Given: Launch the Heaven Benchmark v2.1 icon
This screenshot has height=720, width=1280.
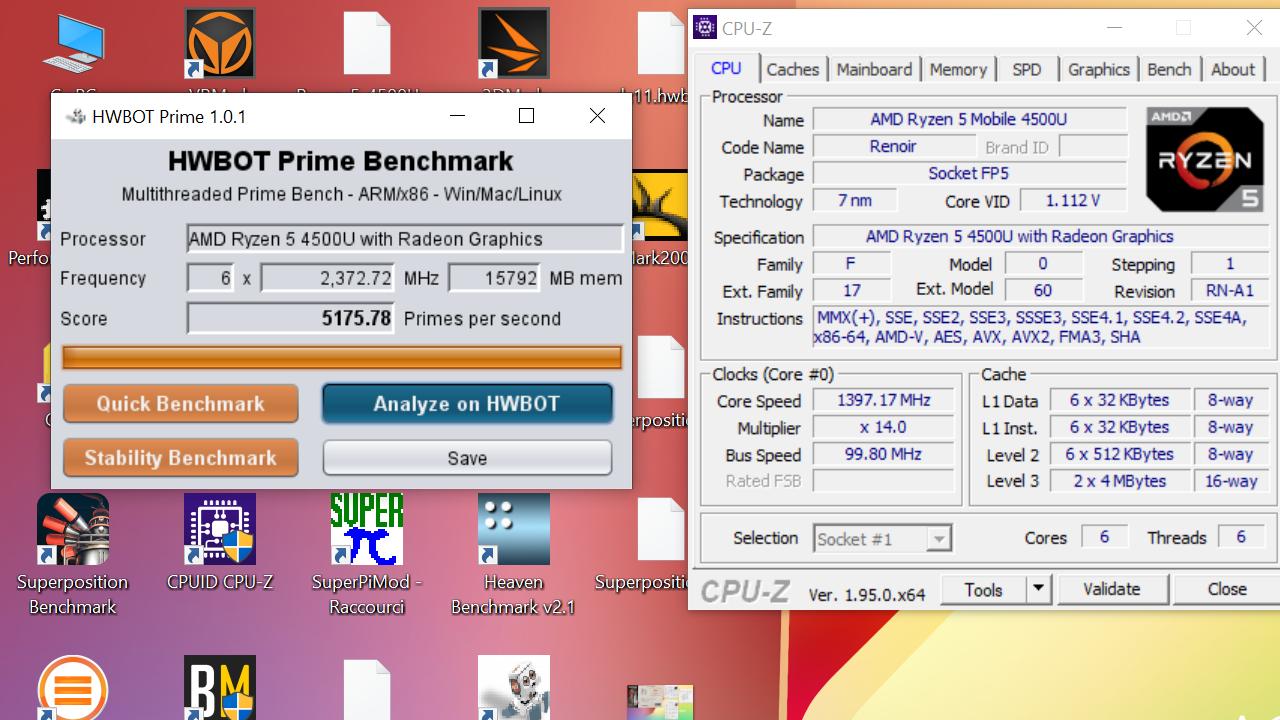Looking at the screenshot, I should point(514,529).
